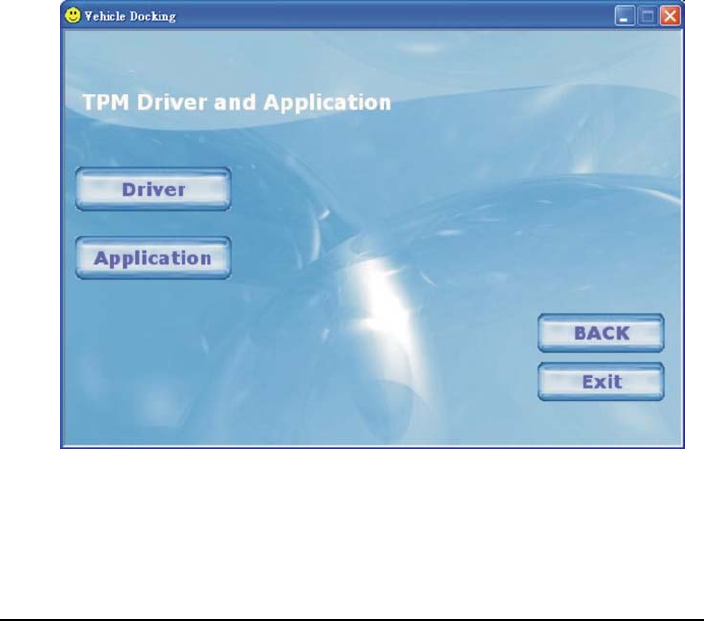Go back using the BACK button
The height and width of the screenshot is (621, 704).
pos(601,333)
